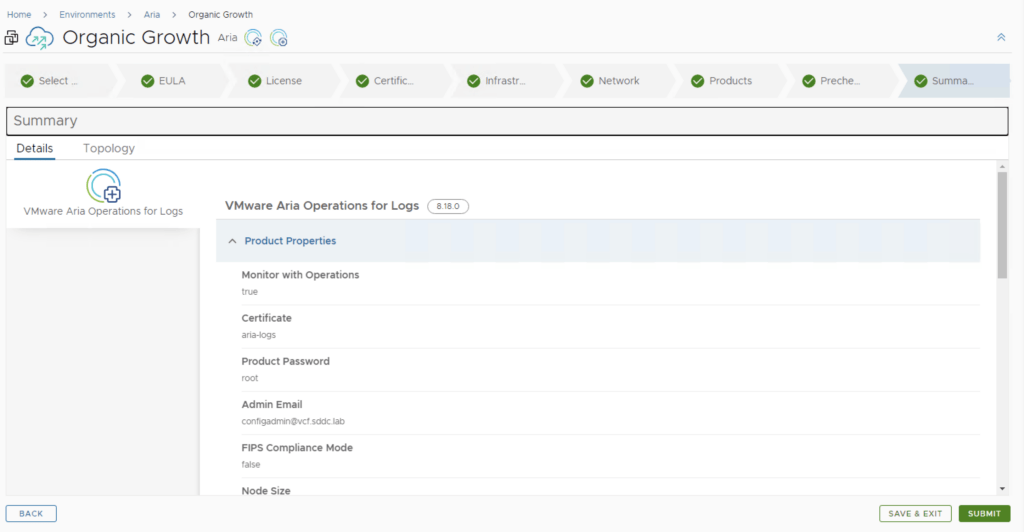Click the copy icon beside the cloud logo
Screen dimensions: 1024x532
coord(12,38)
